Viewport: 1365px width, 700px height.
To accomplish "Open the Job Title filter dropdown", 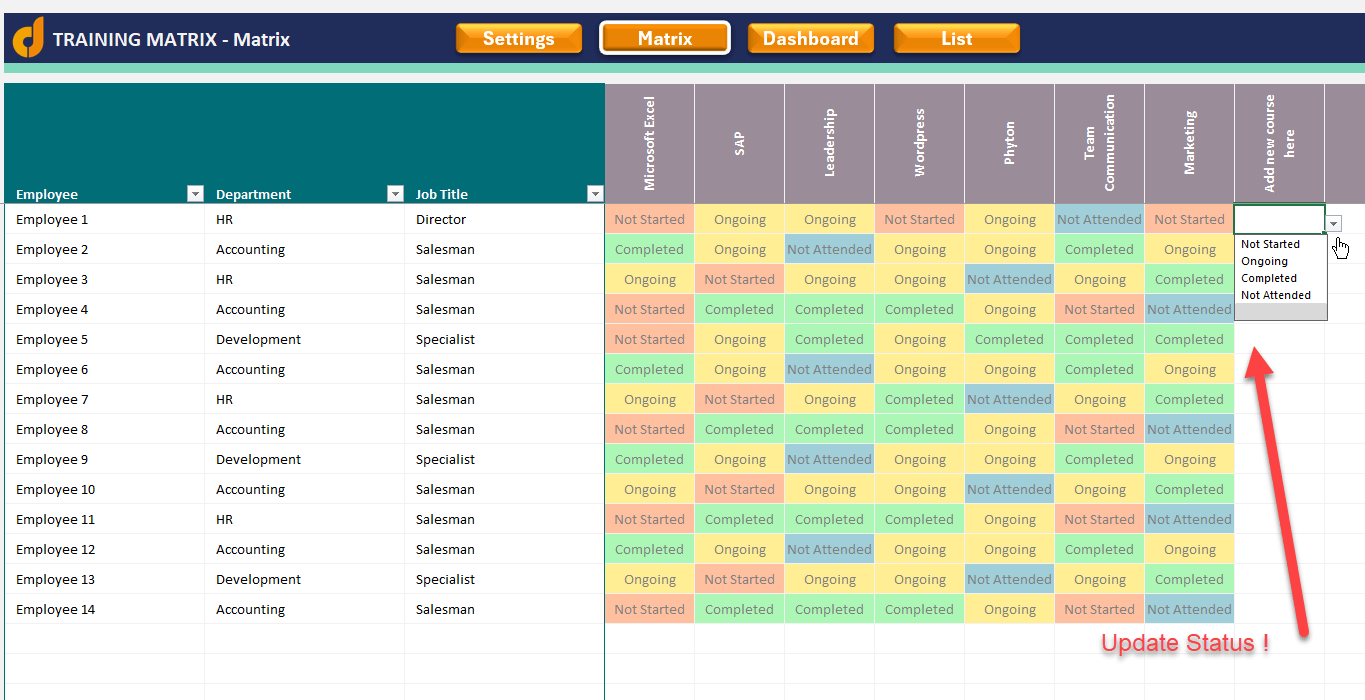I will click(595, 194).
